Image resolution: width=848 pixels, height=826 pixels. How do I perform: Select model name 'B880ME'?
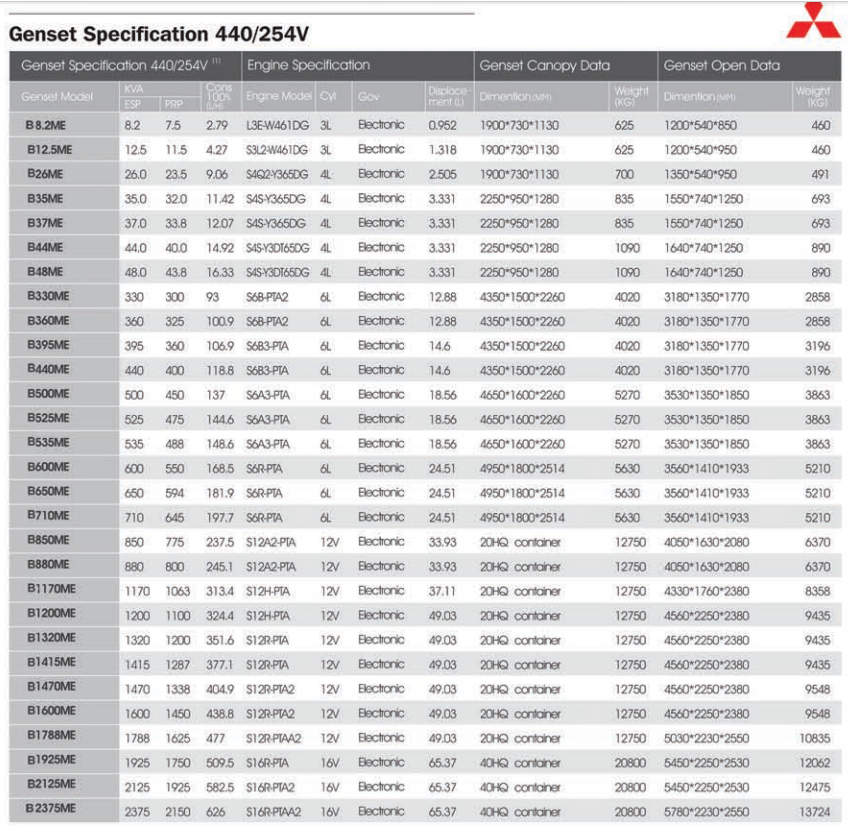48,565
